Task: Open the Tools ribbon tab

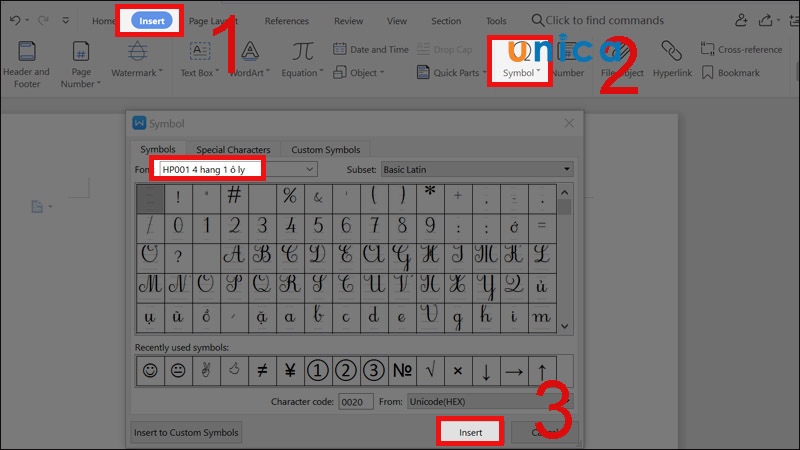Action: pos(496,21)
